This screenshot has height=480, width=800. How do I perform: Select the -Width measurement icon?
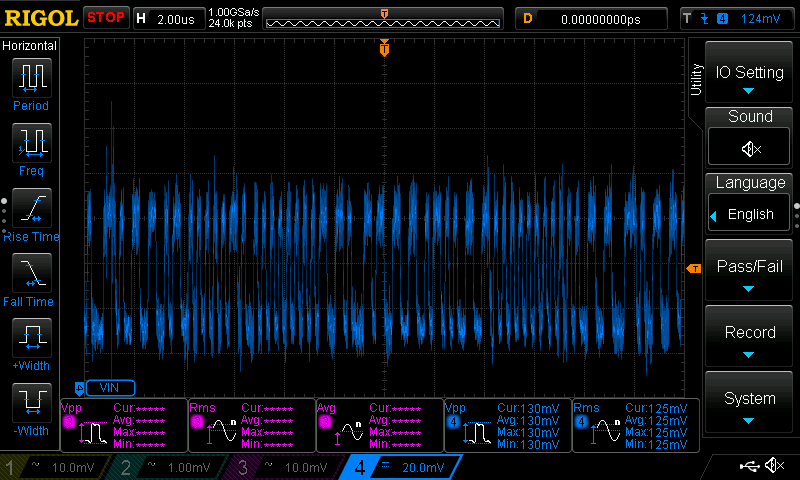pyautogui.click(x=32, y=402)
